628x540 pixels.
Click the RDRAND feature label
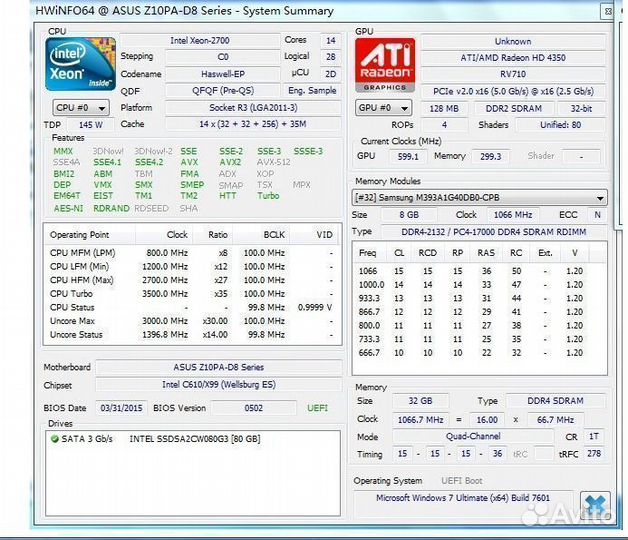(x=111, y=208)
